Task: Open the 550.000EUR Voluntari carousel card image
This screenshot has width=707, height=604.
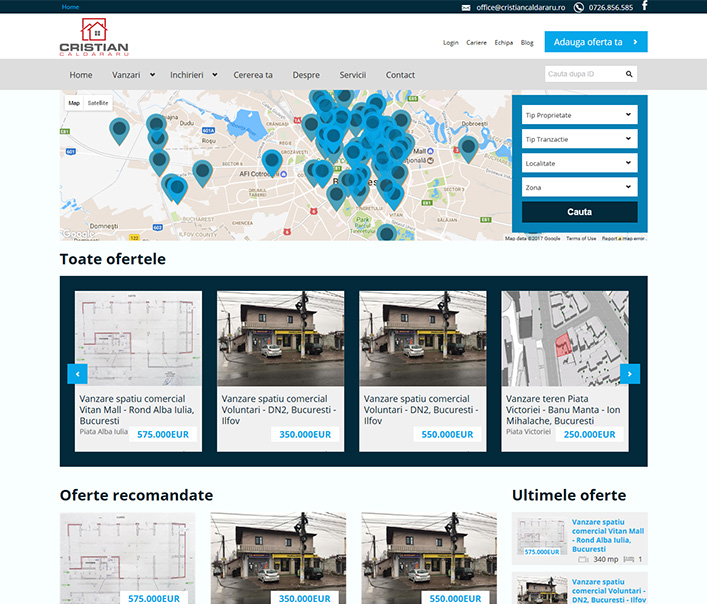Action: pyautogui.click(x=422, y=338)
